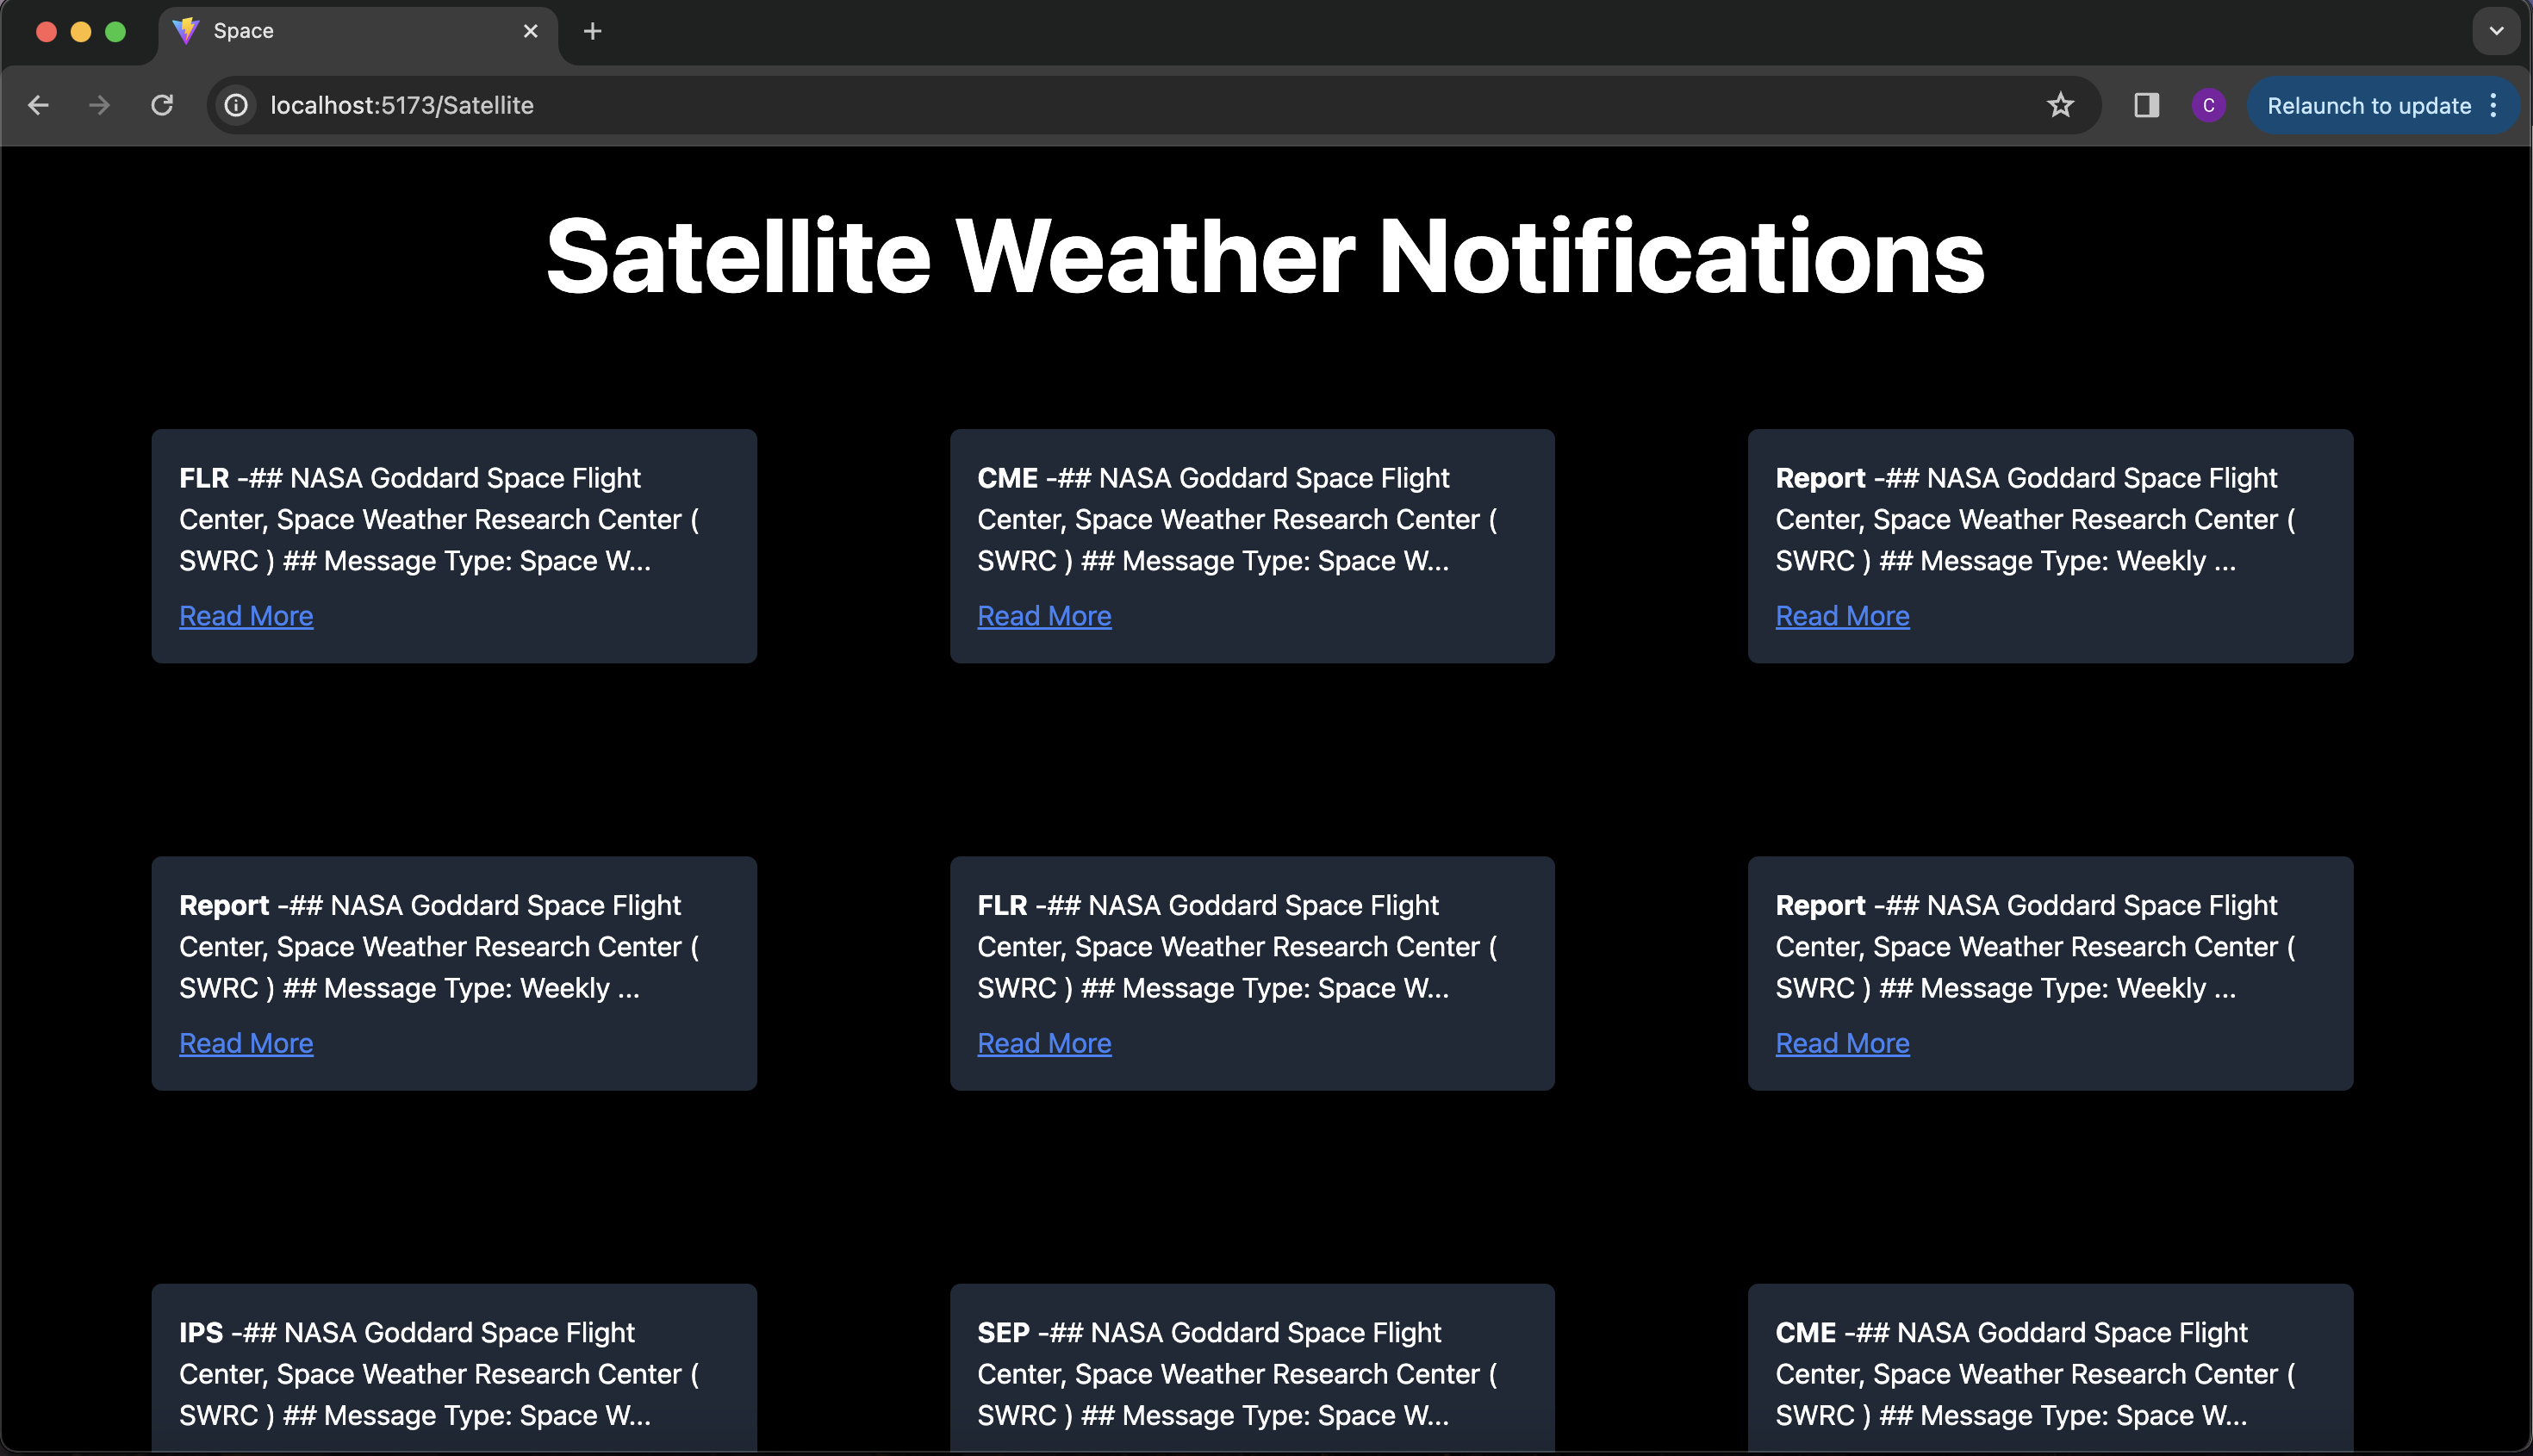Open a new tab with the plus
The height and width of the screenshot is (1456, 2533).
(x=592, y=31)
